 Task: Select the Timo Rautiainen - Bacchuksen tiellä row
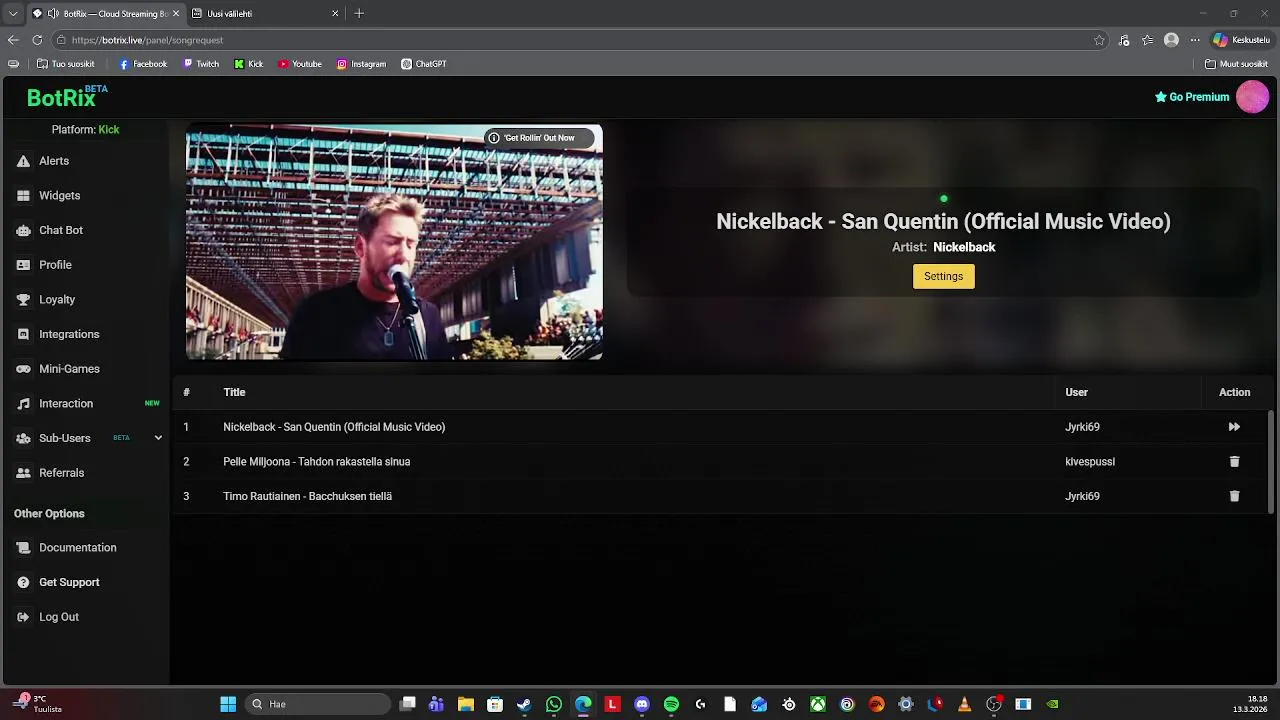tap(720, 496)
